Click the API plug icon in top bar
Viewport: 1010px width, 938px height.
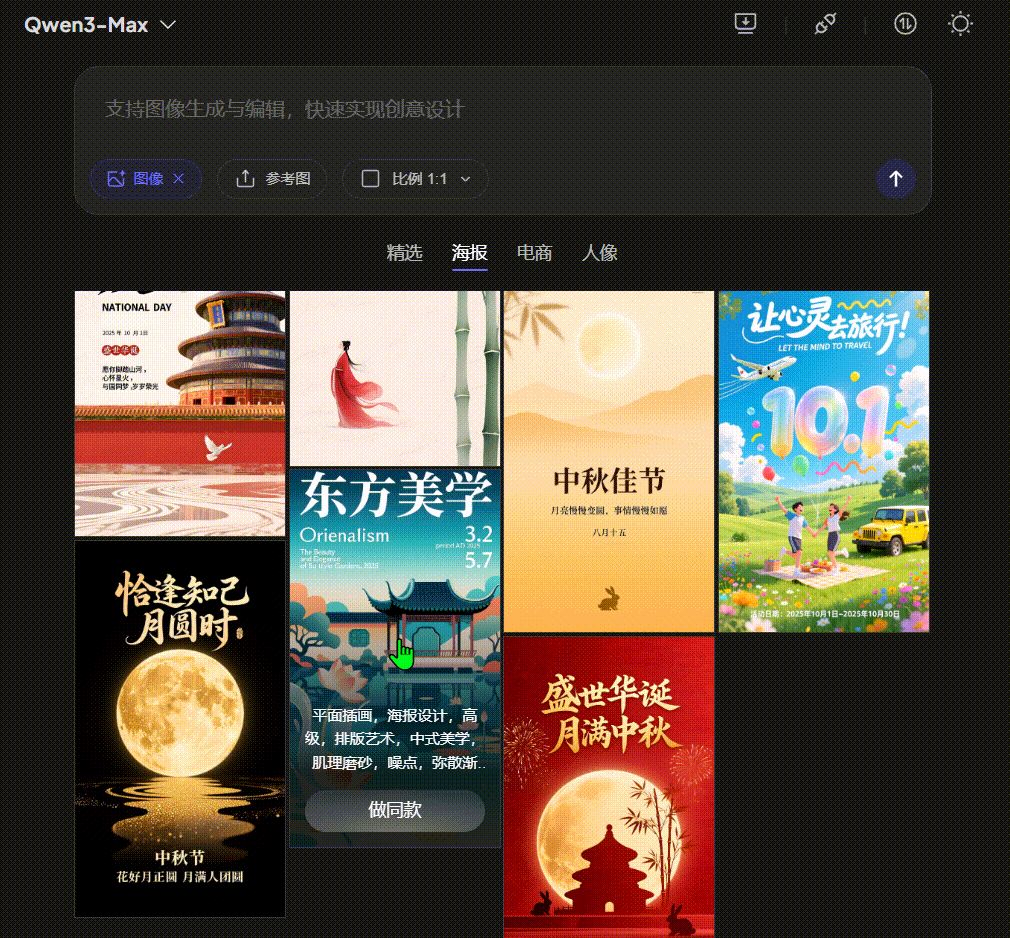point(825,23)
